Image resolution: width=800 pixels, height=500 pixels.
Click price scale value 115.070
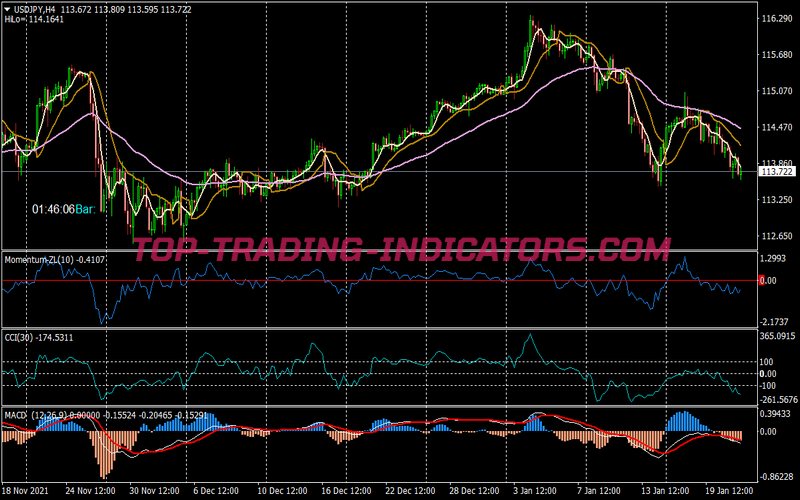tap(777, 91)
